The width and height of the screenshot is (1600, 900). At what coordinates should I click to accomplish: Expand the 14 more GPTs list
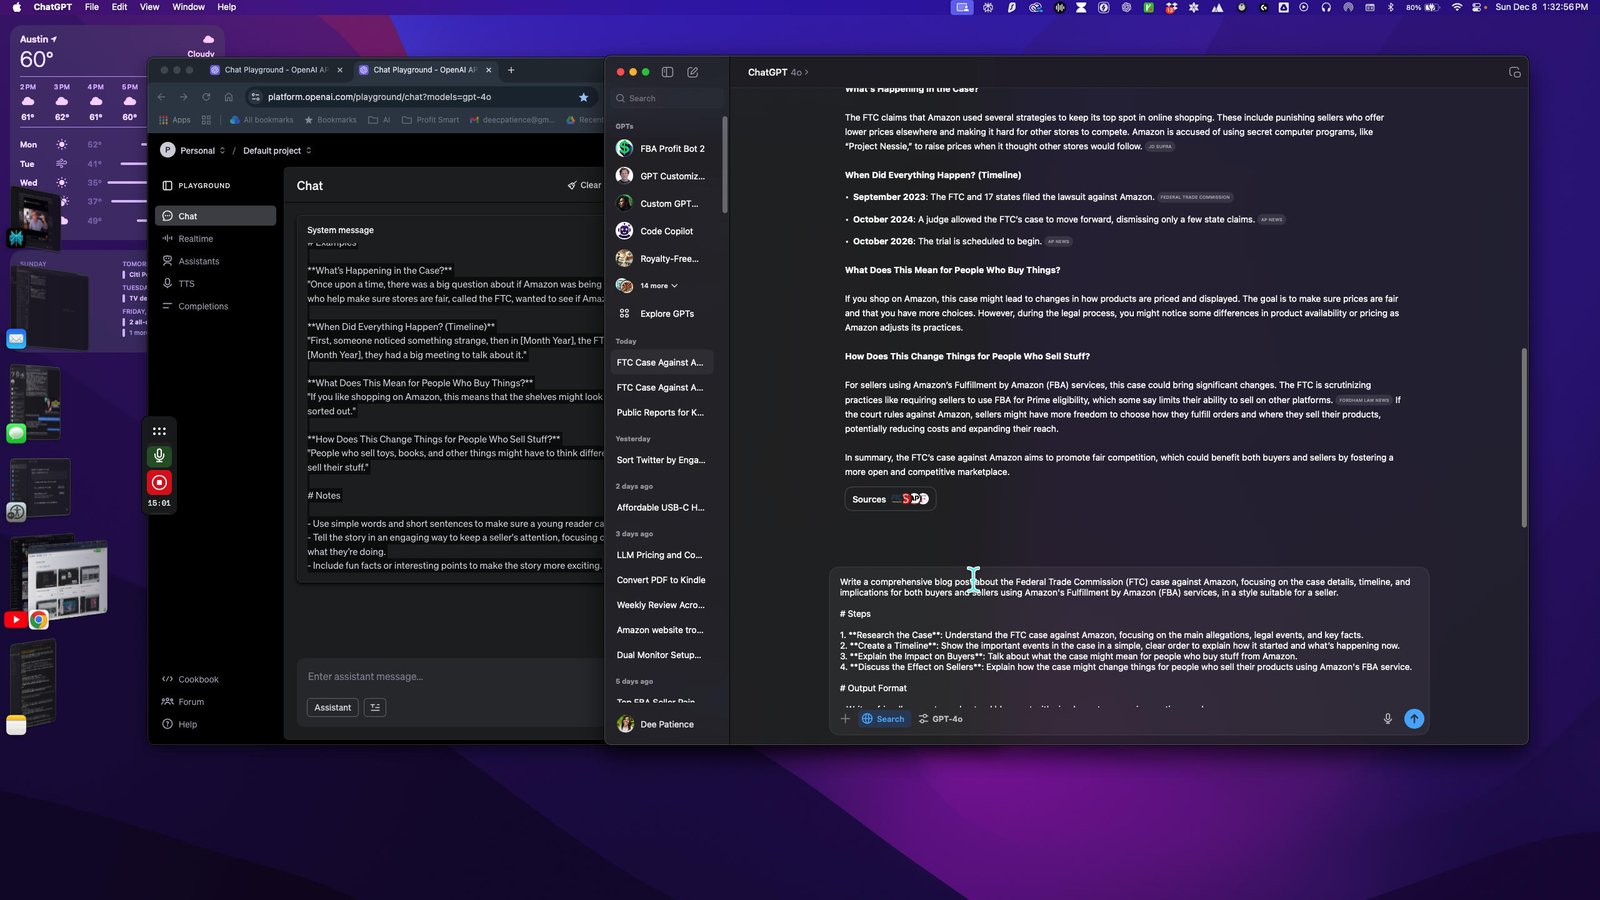658,286
